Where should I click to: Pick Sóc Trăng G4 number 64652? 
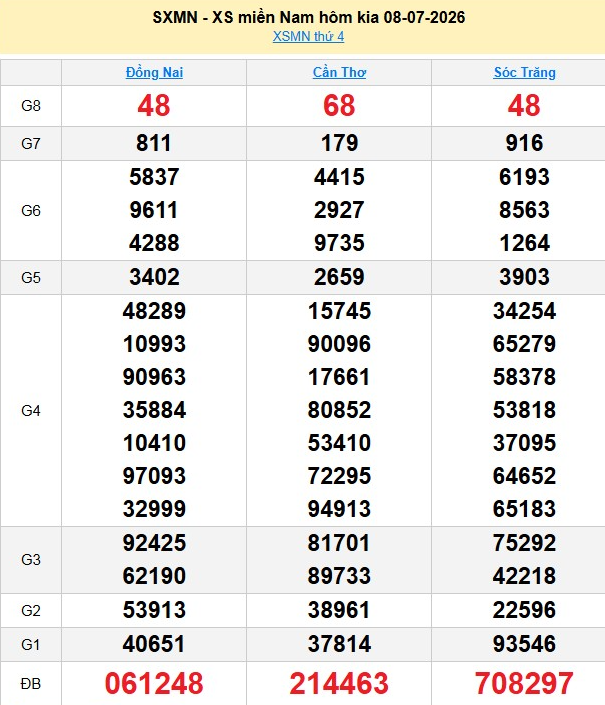coord(525,476)
